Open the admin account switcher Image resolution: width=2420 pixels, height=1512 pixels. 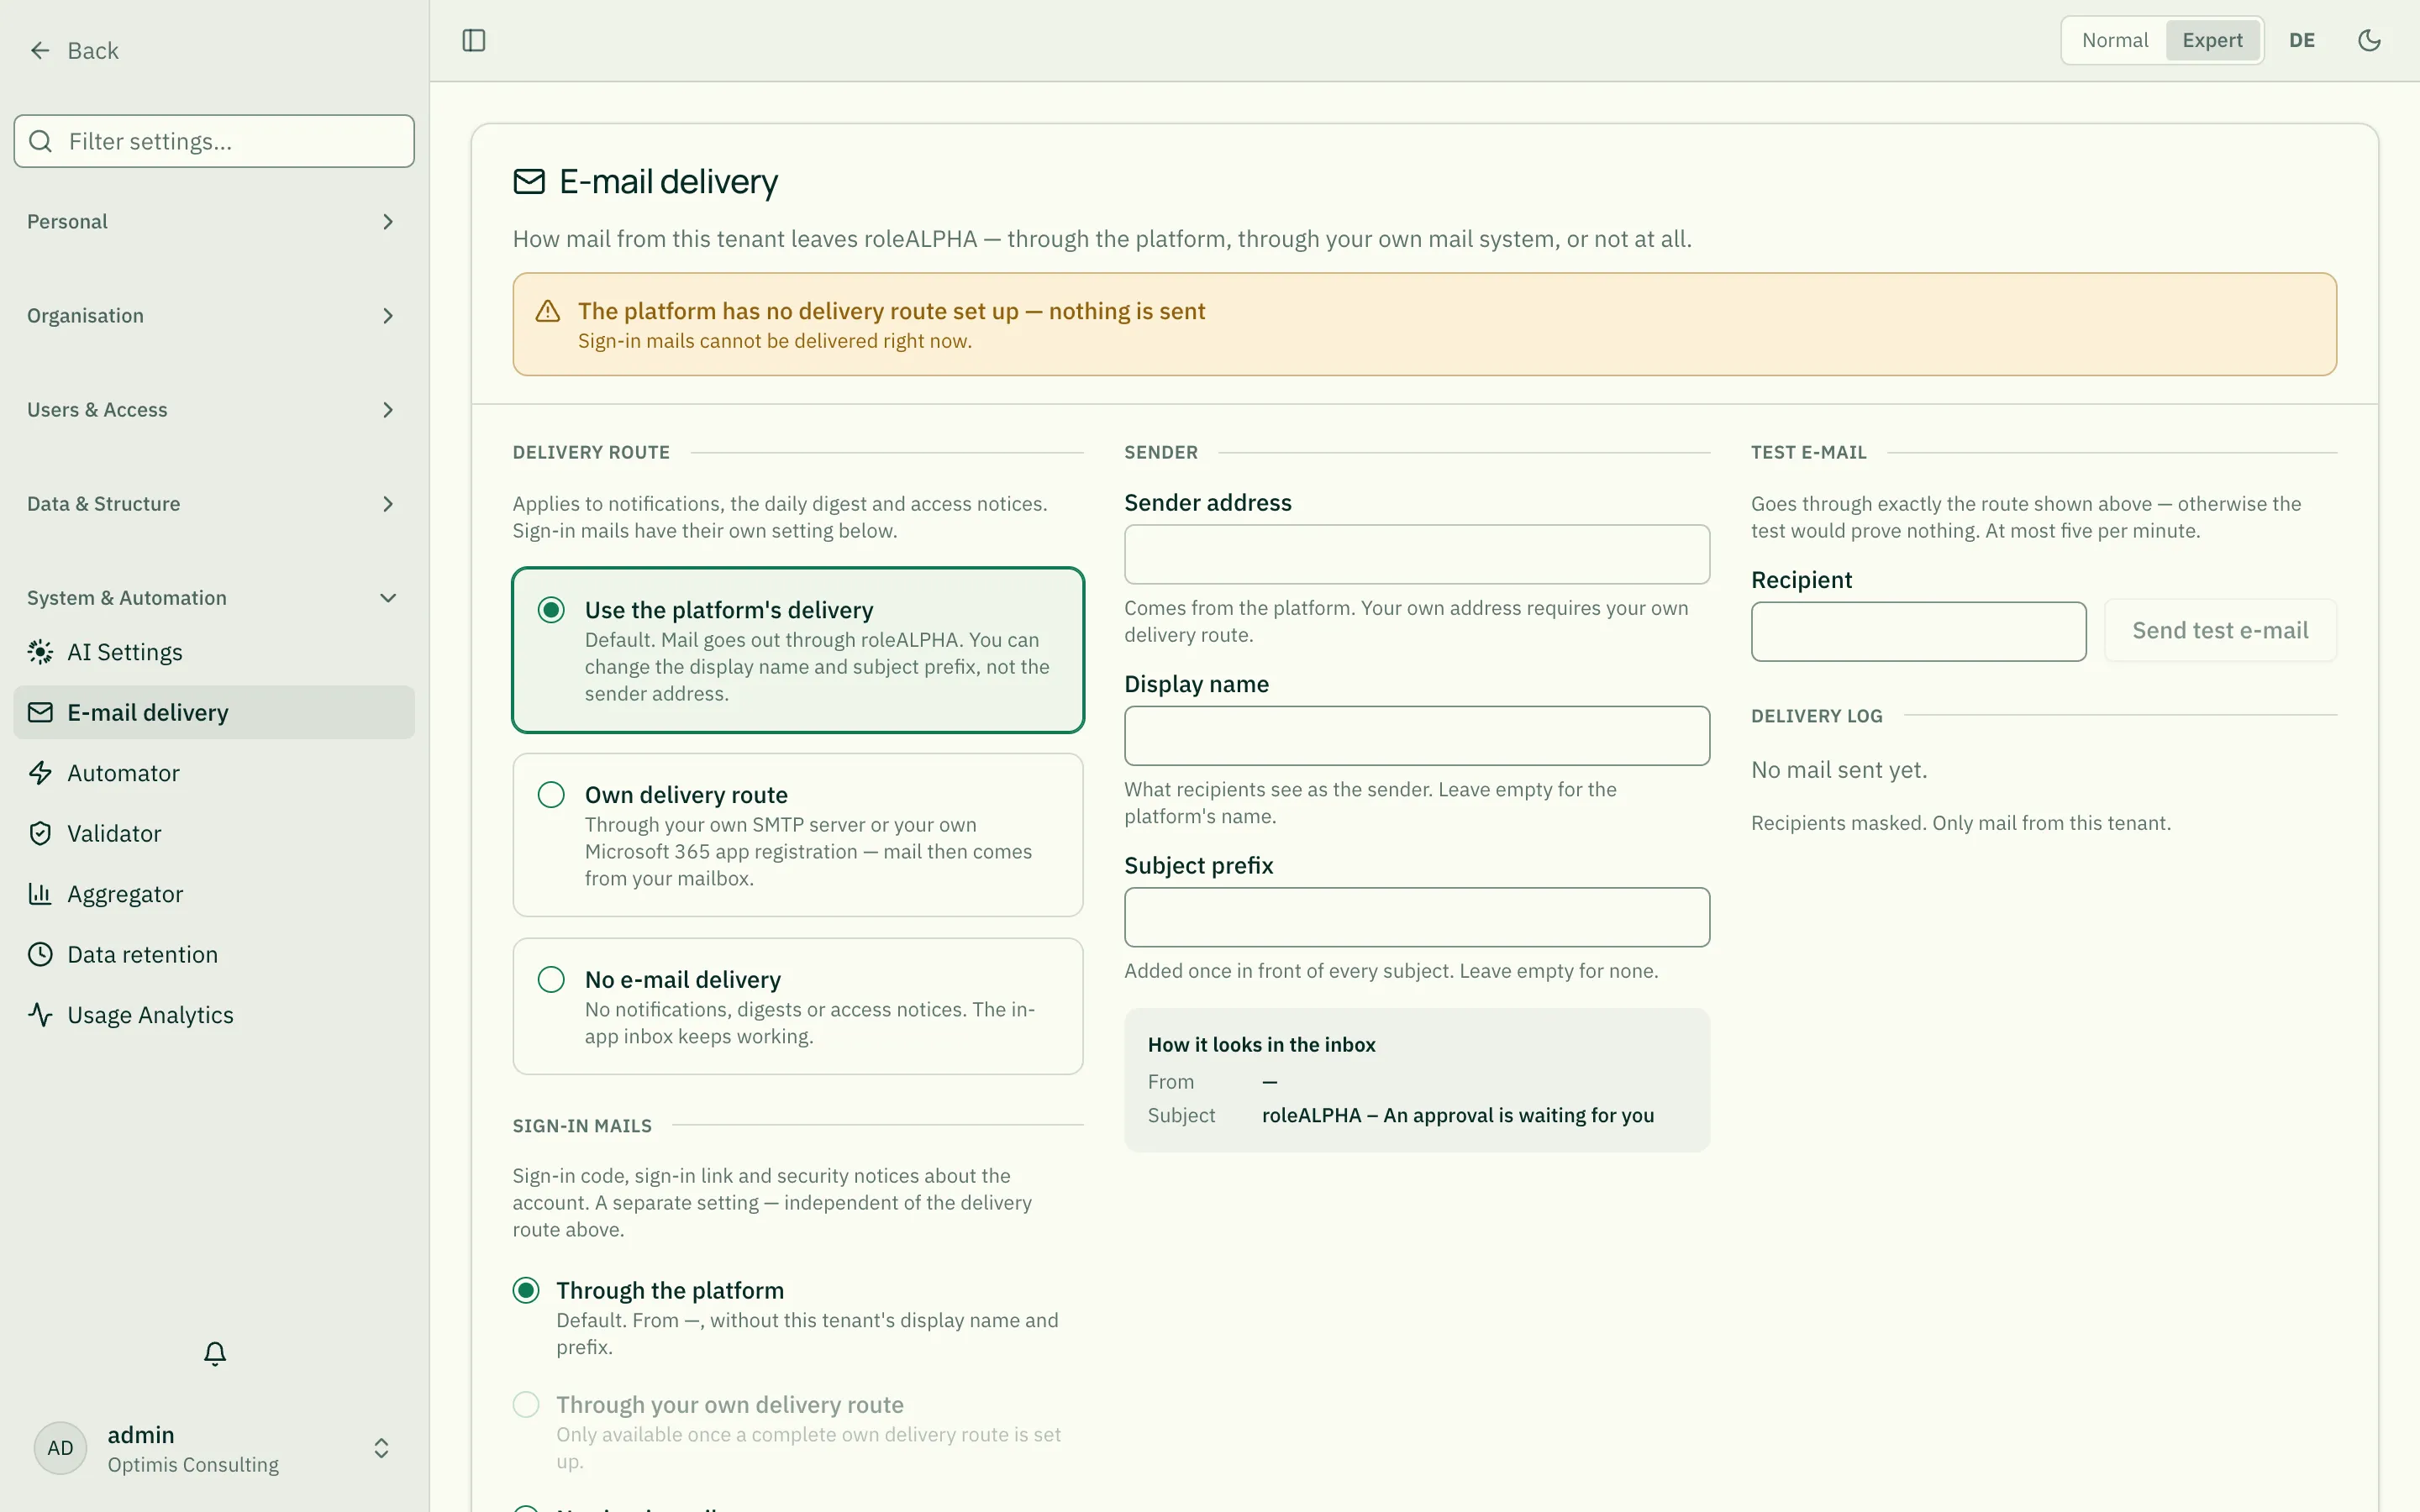[214, 1448]
